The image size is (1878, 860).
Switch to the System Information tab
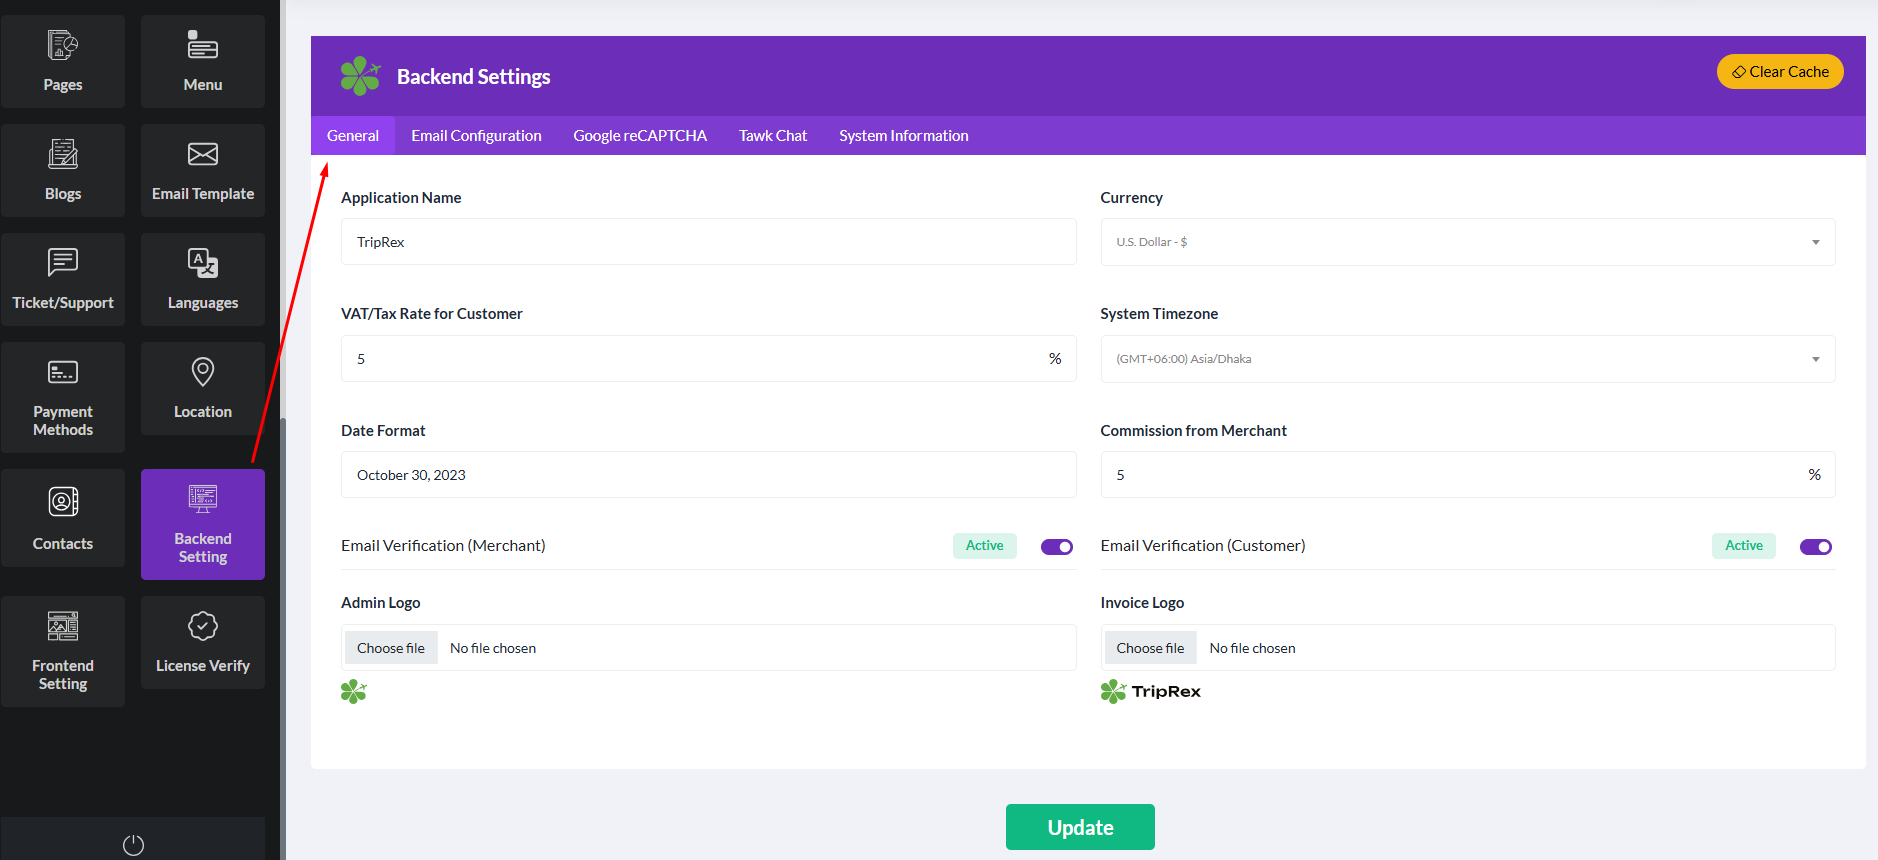pos(904,136)
